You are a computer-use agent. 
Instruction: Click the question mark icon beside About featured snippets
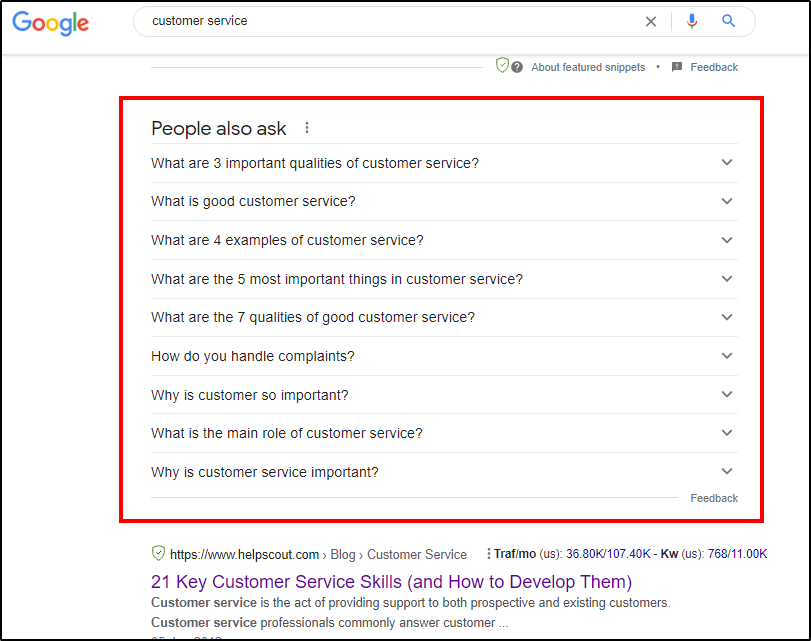click(x=517, y=67)
